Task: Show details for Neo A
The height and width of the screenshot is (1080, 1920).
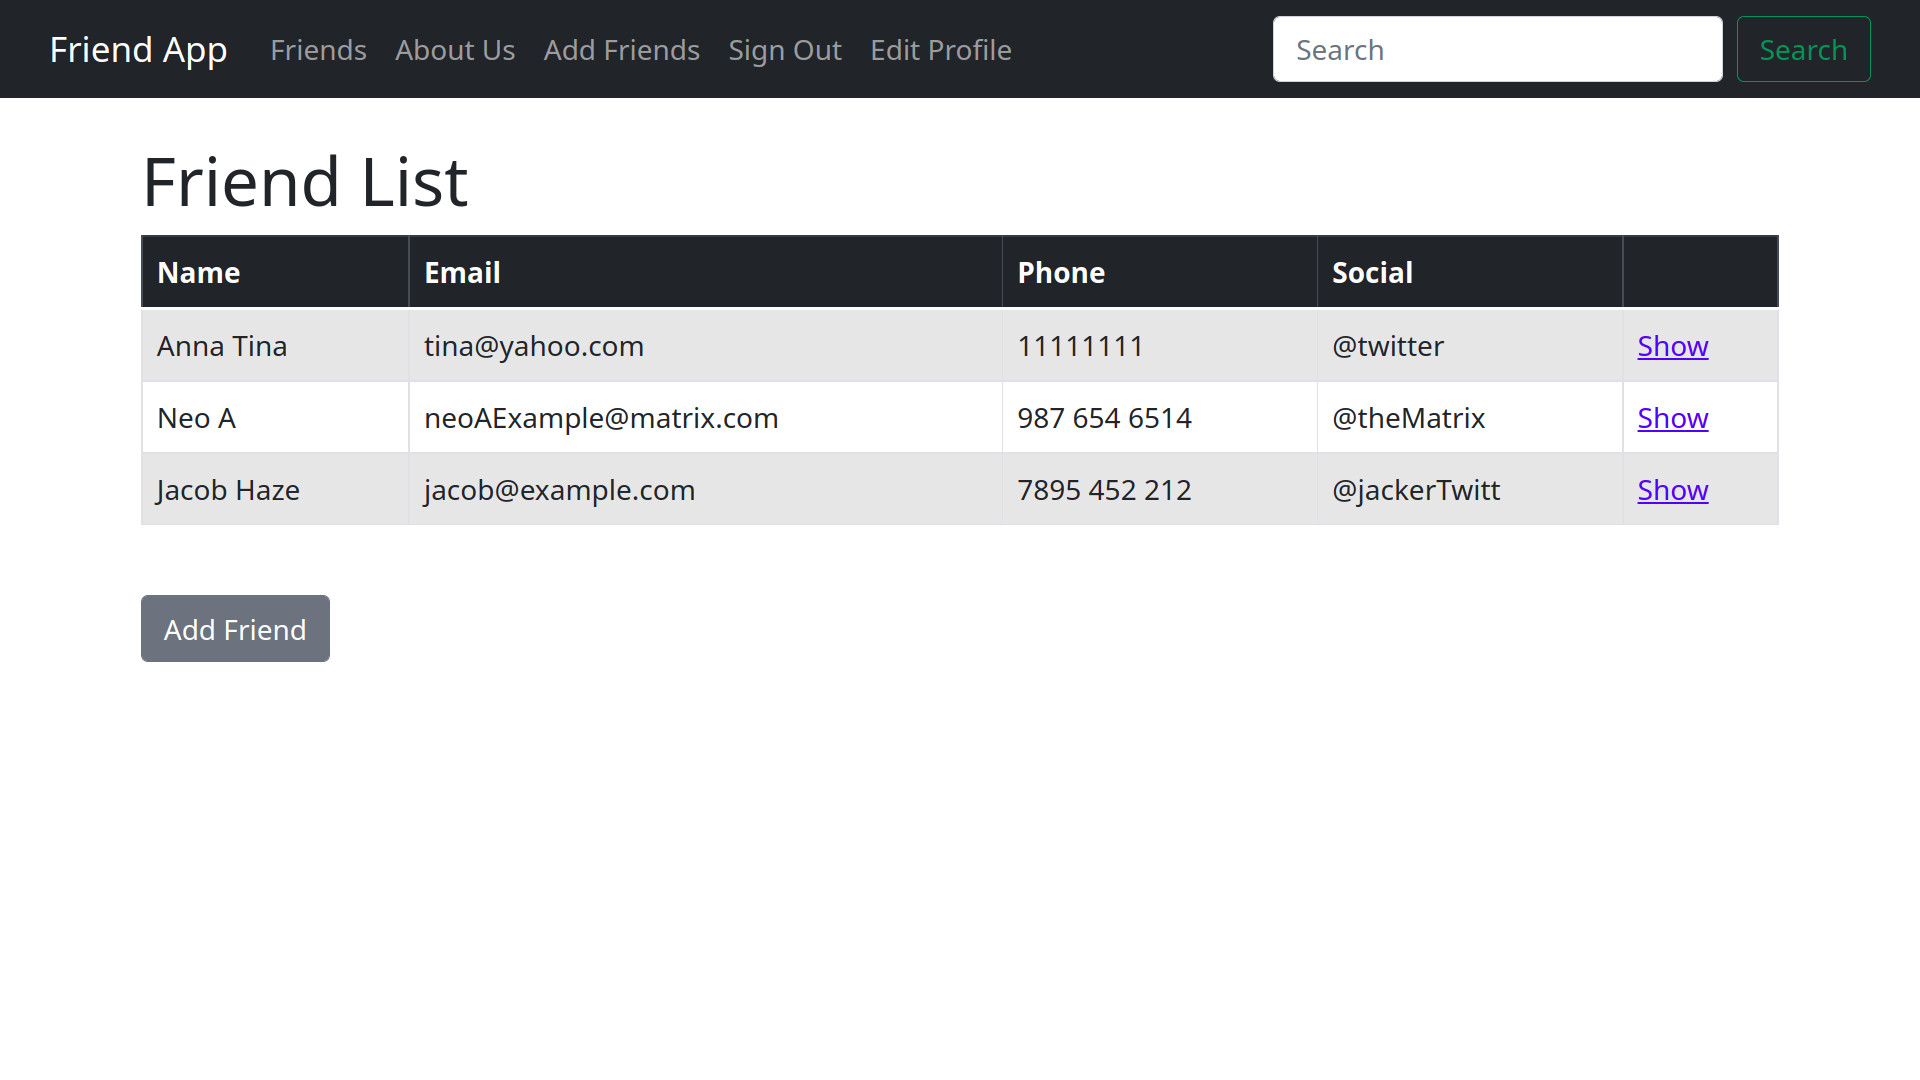Action: click(x=1672, y=418)
